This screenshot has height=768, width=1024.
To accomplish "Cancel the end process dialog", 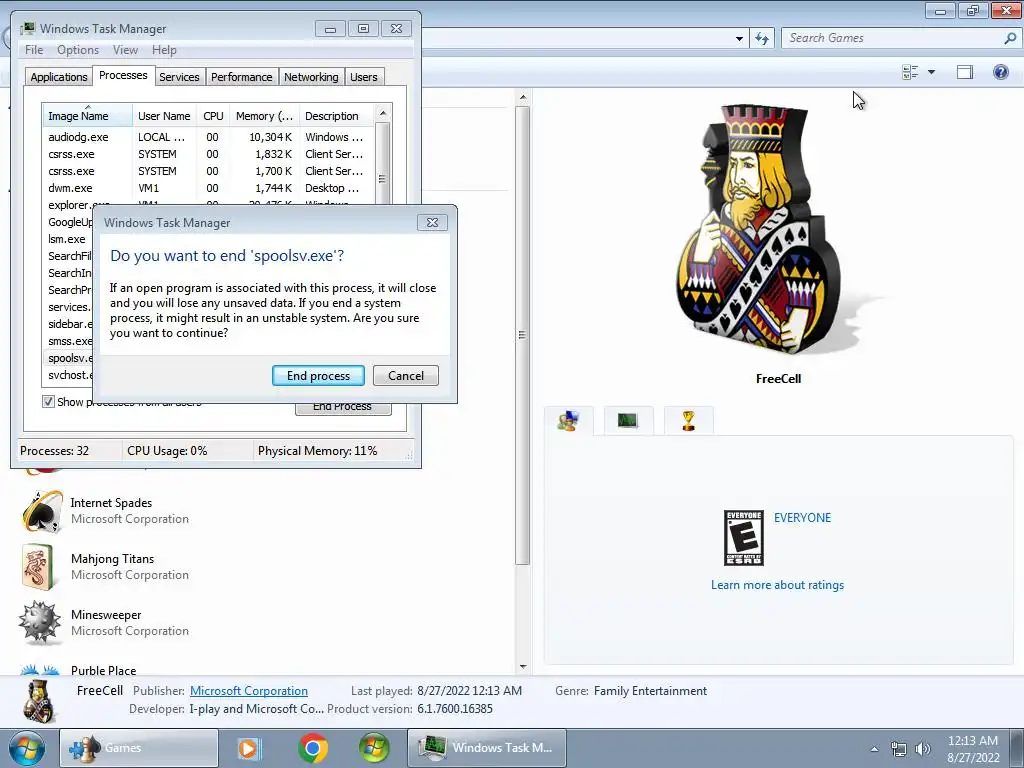I will pyautogui.click(x=406, y=376).
